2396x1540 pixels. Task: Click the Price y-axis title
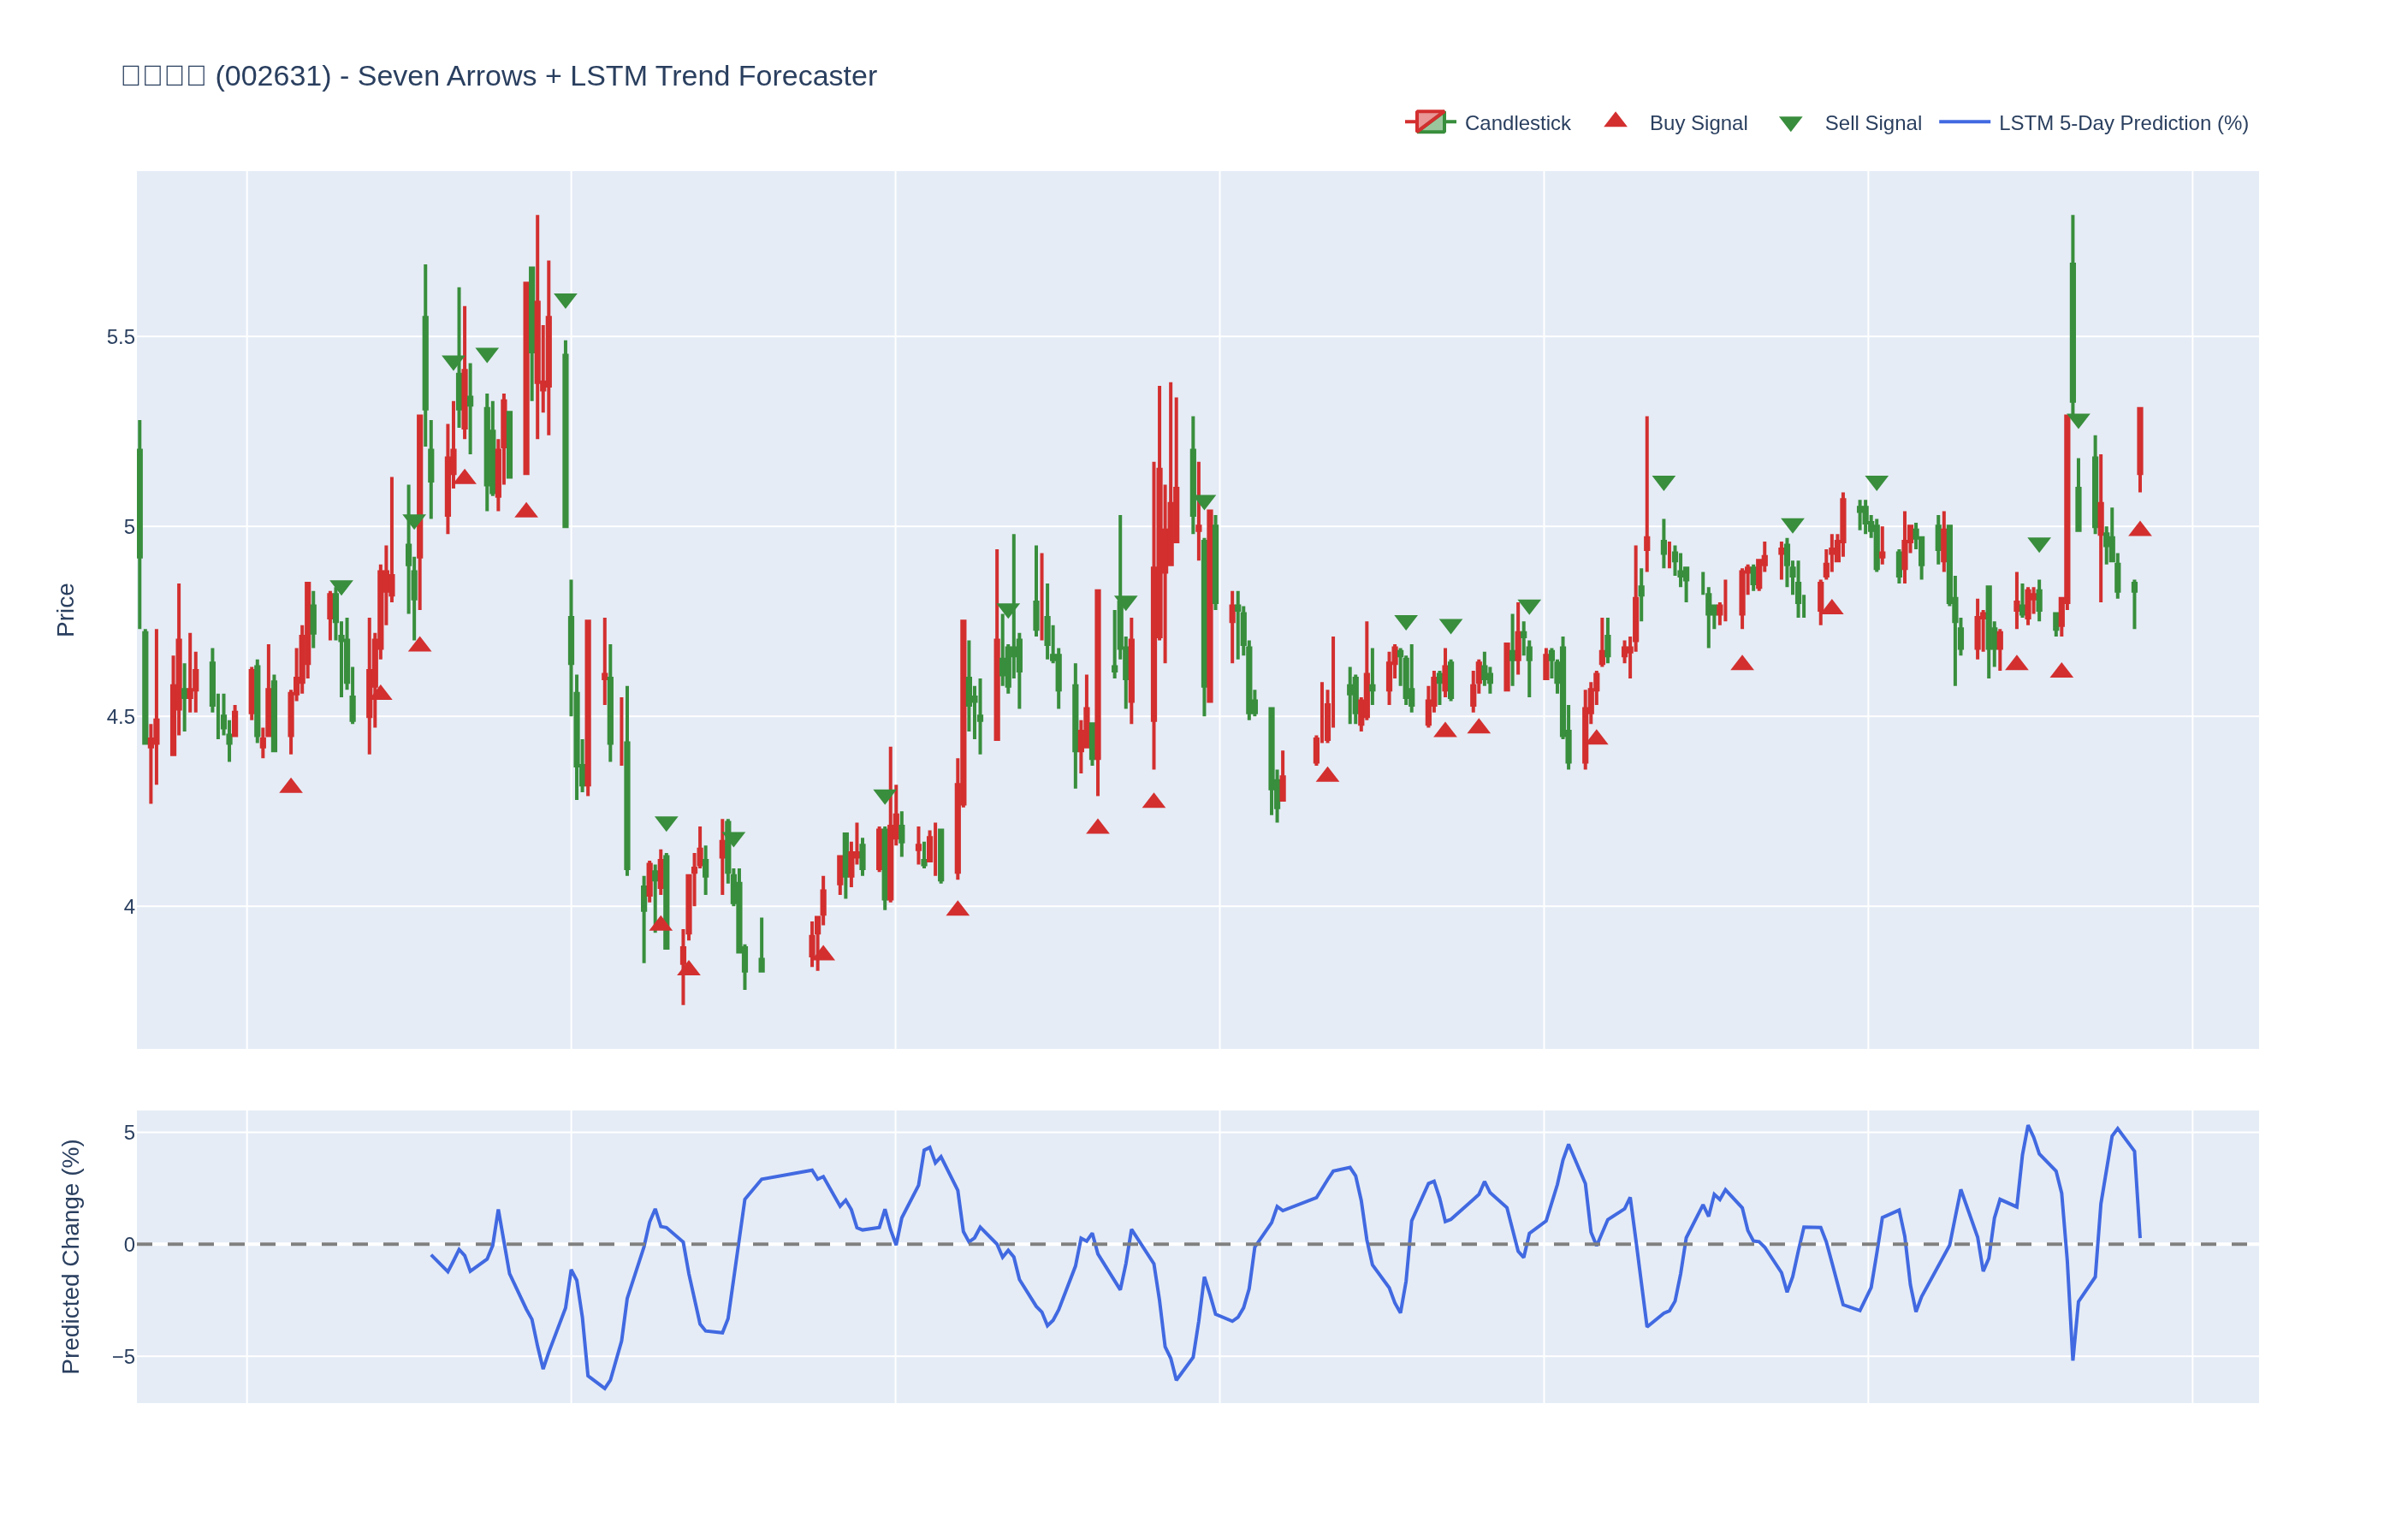coord(66,610)
